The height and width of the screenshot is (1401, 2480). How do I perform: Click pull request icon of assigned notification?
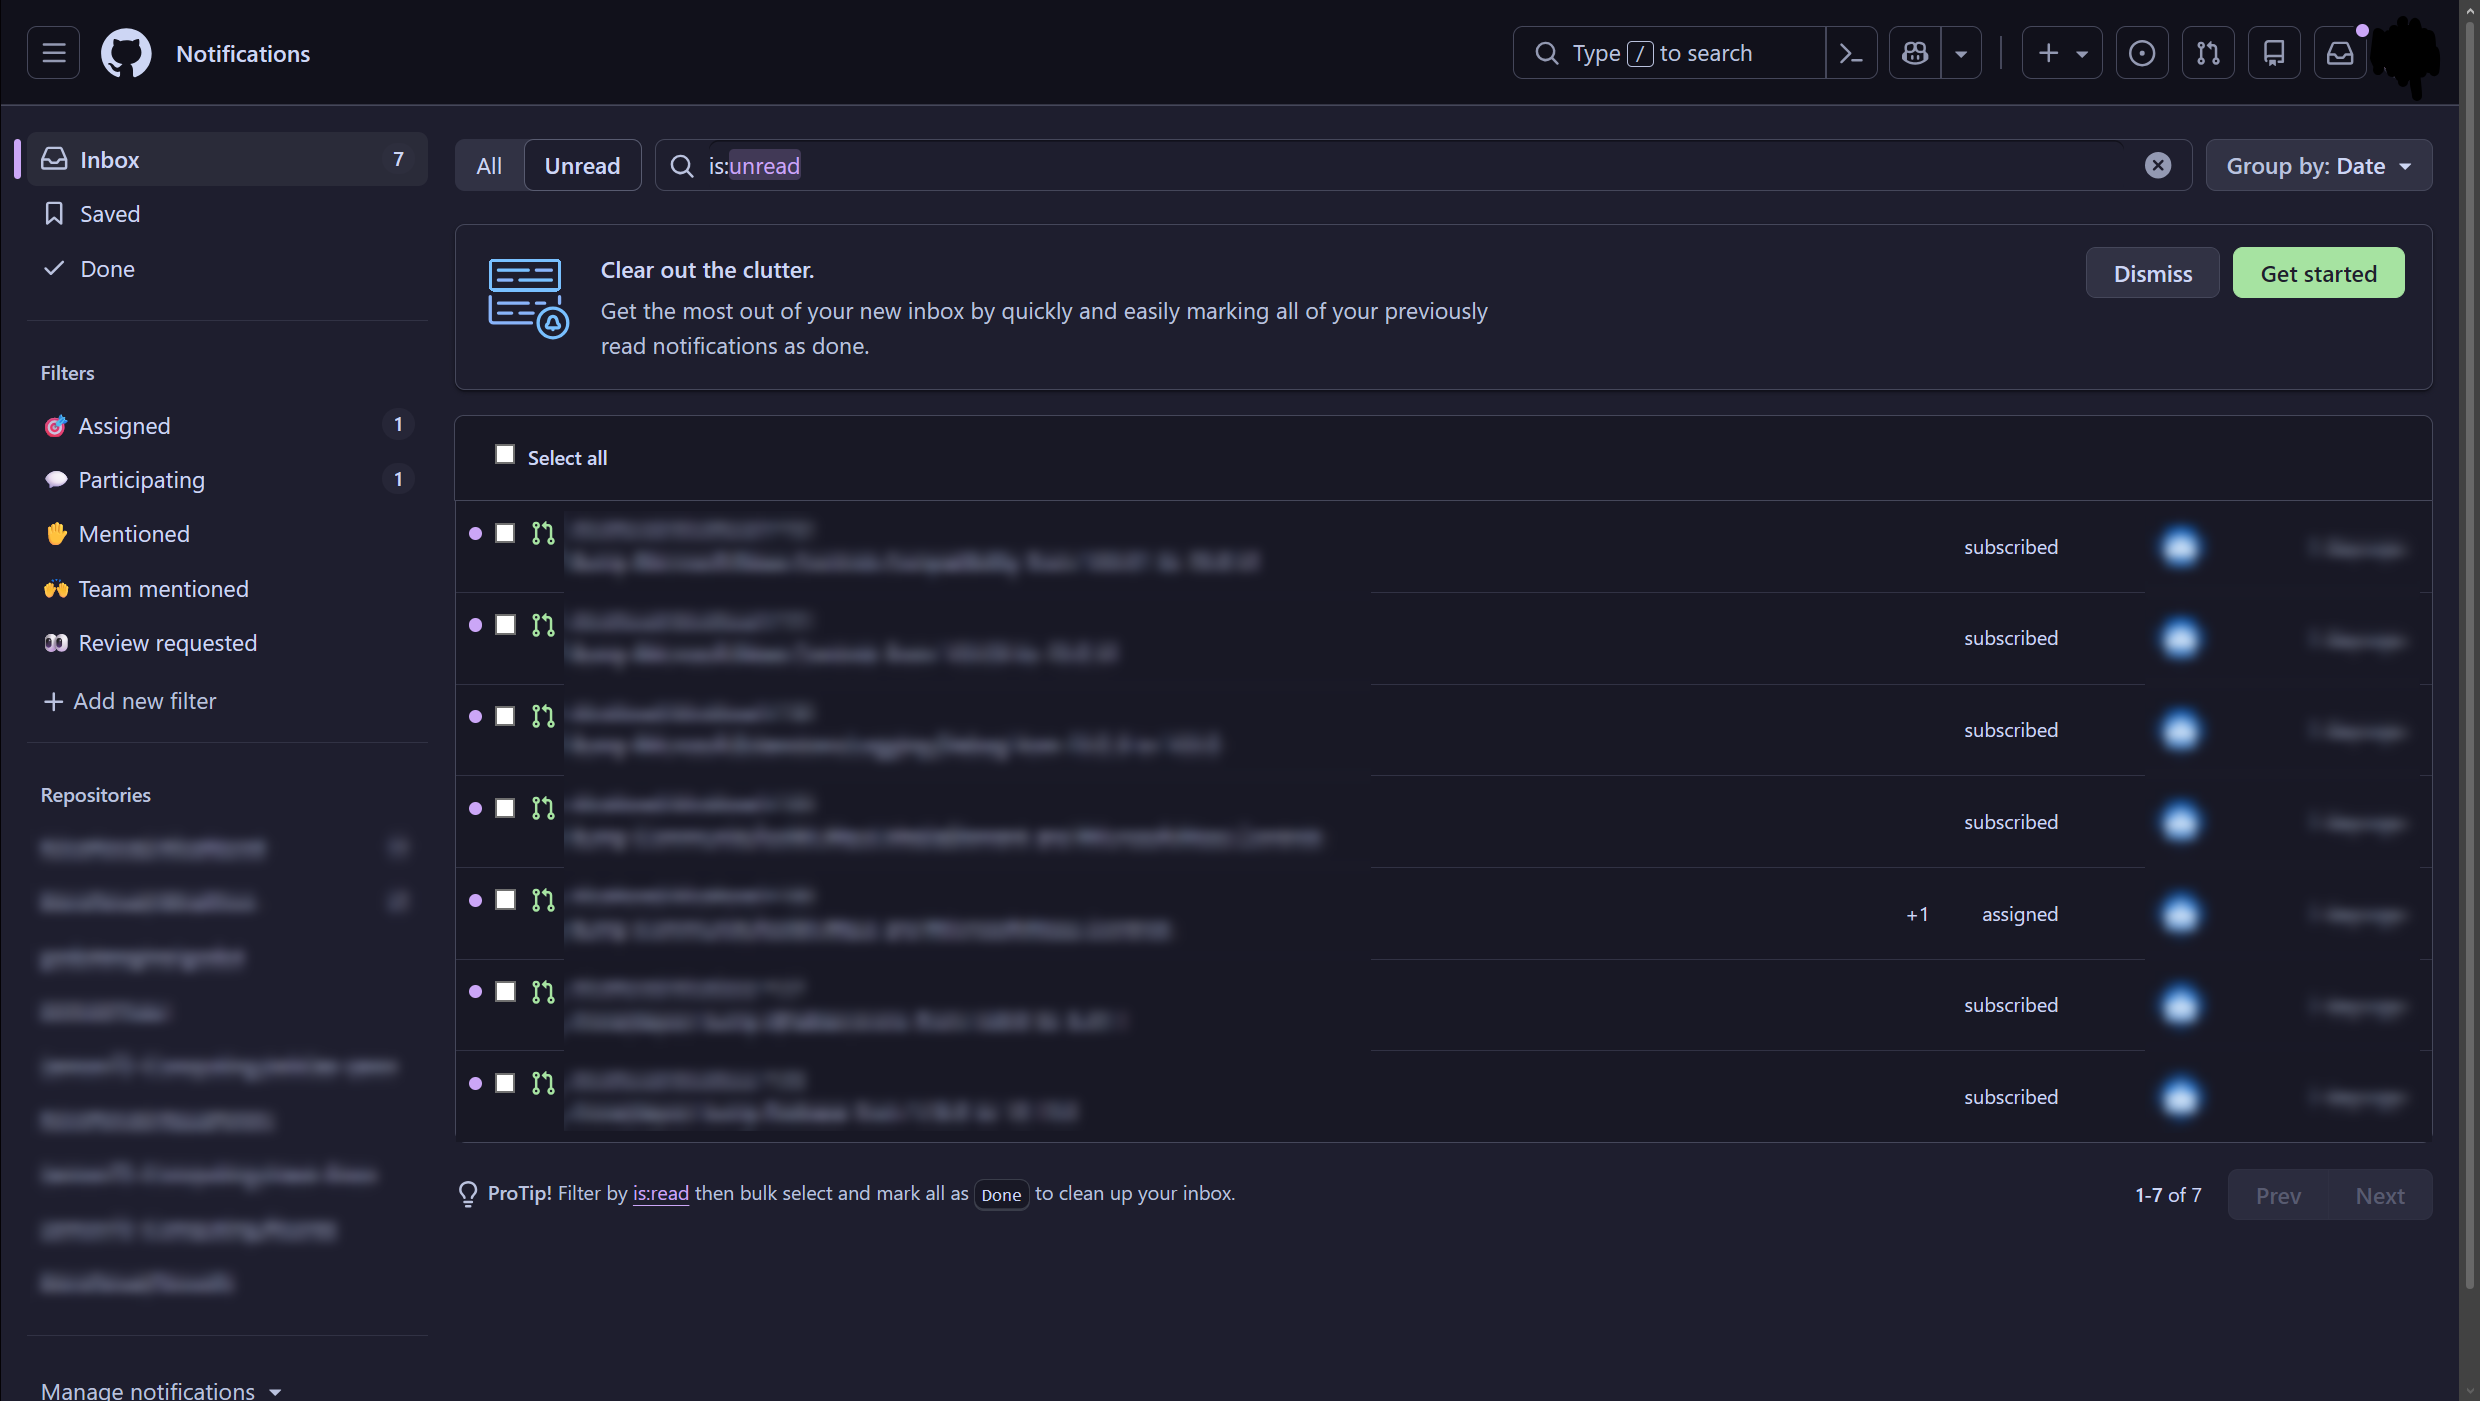pyautogui.click(x=543, y=900)
